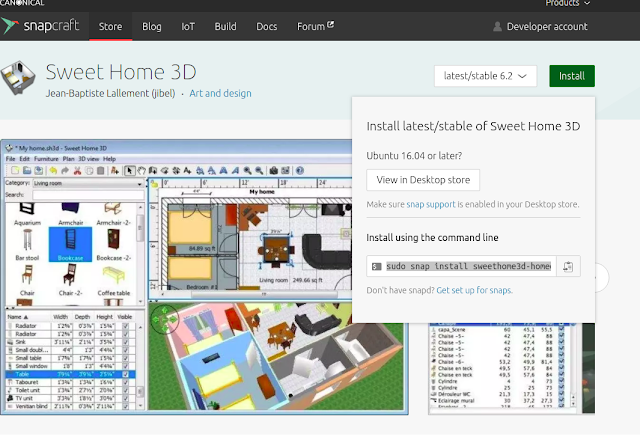Select the Create walls tool
This screenshot has height=446, width=640.
(153, 171)
